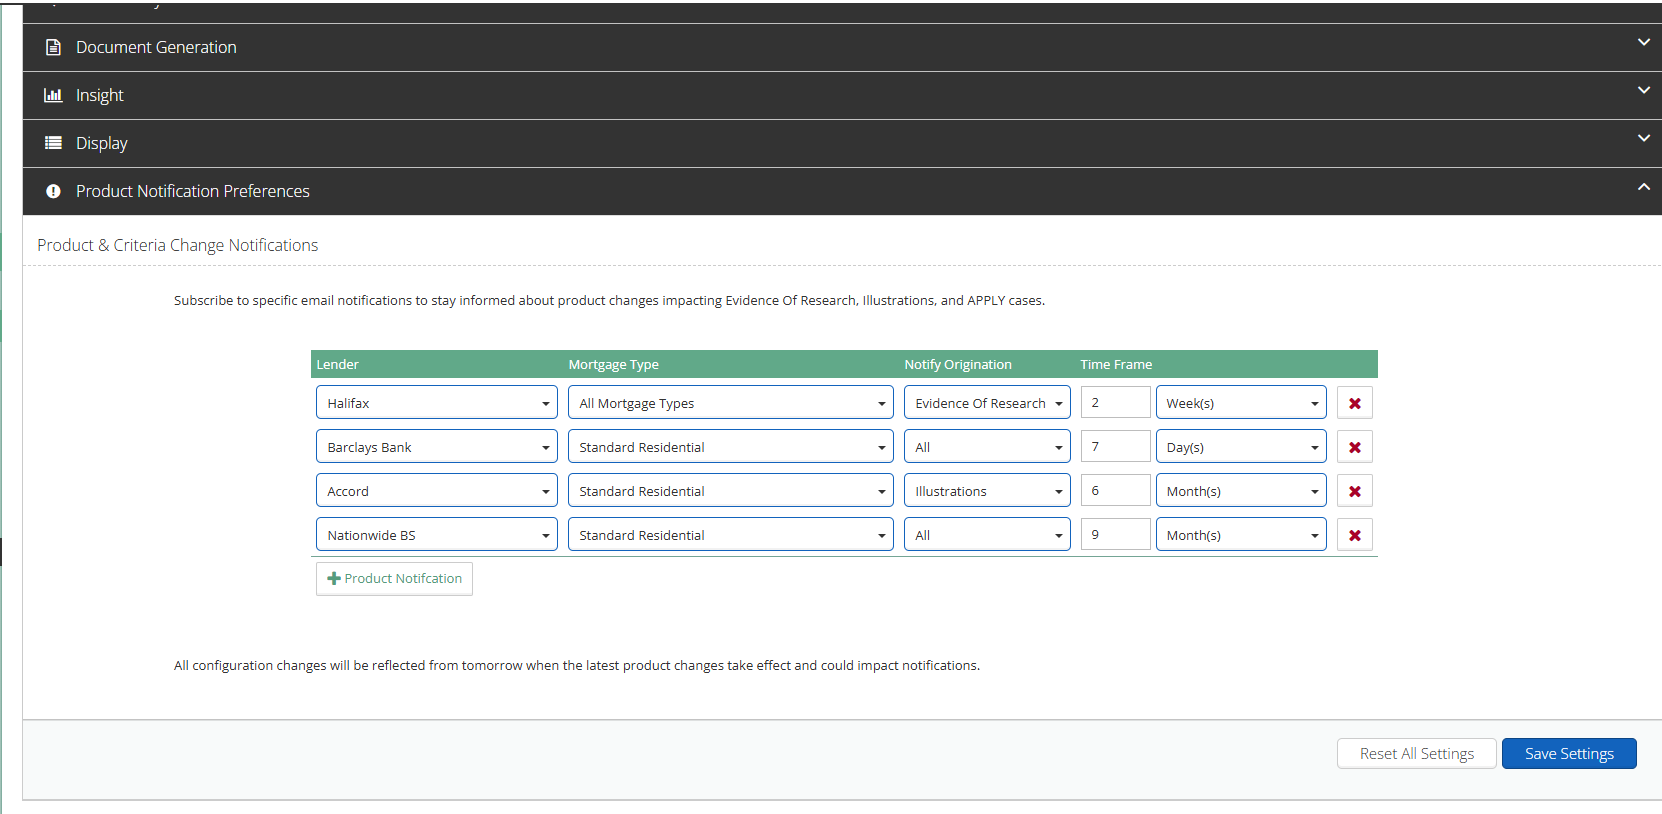Click the Product & Criteria Change Notifications heading
The height and width of the screenshot is (814, 1662).
pos(178,245)
